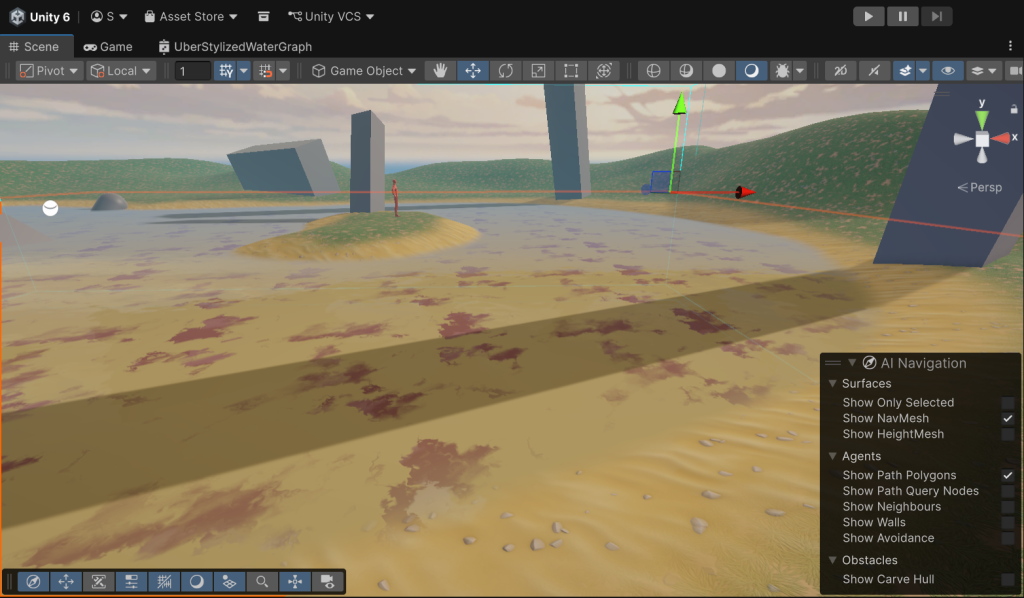Select the Scale tool in the toolbar
The width and height of the screenshot is (1024, 598).
pyautogui.click(x=538, y=71)
